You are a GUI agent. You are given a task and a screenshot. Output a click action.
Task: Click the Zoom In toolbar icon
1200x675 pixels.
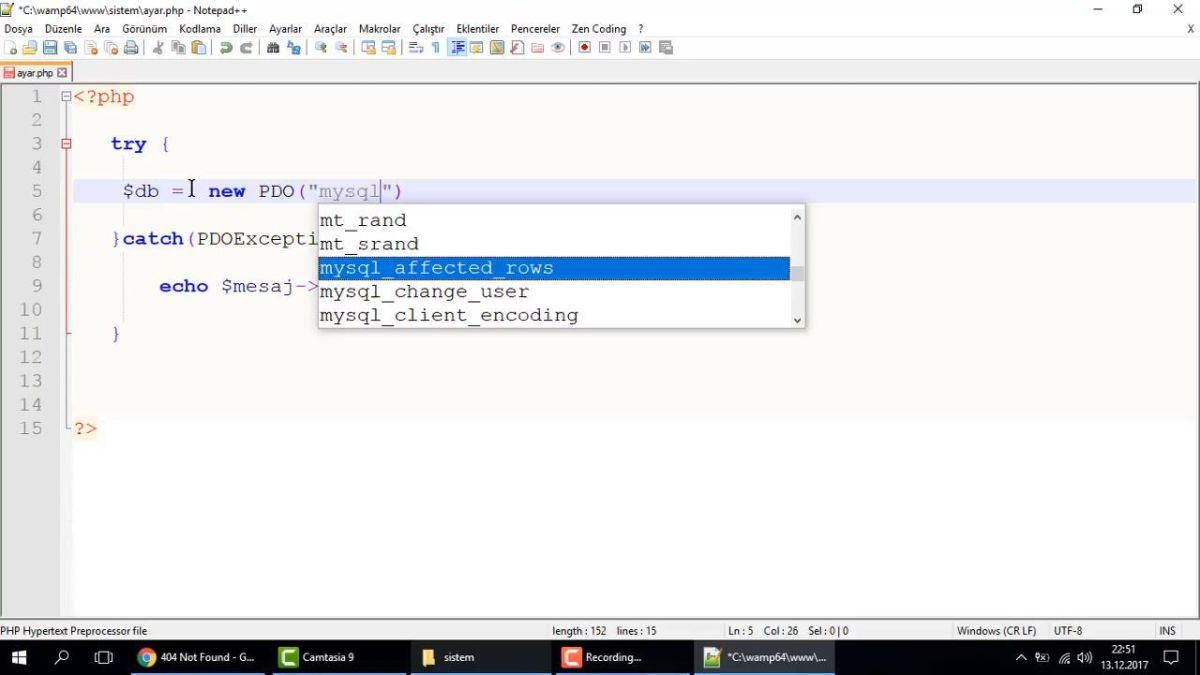[x=321, y=47]
